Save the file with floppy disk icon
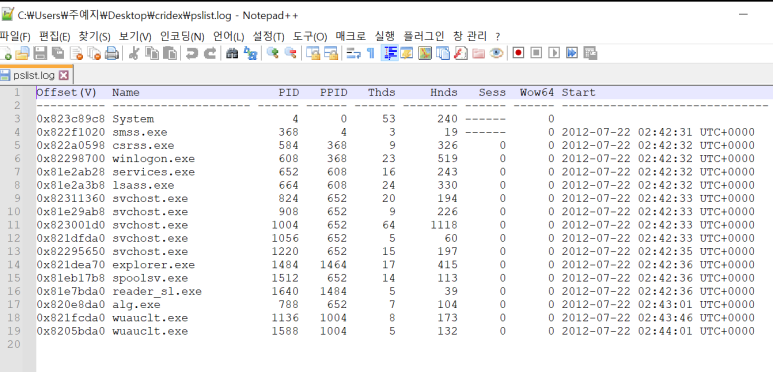 pos(40,53)
